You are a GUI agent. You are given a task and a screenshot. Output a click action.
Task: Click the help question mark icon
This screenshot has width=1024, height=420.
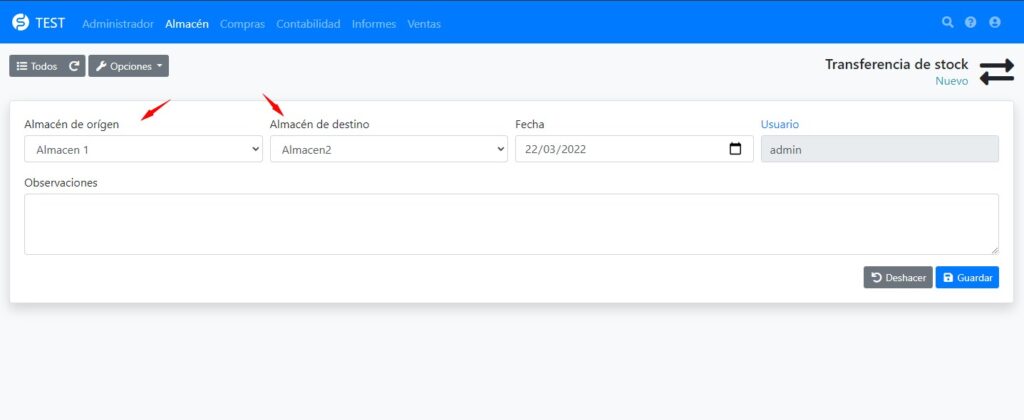pos(971,22)
